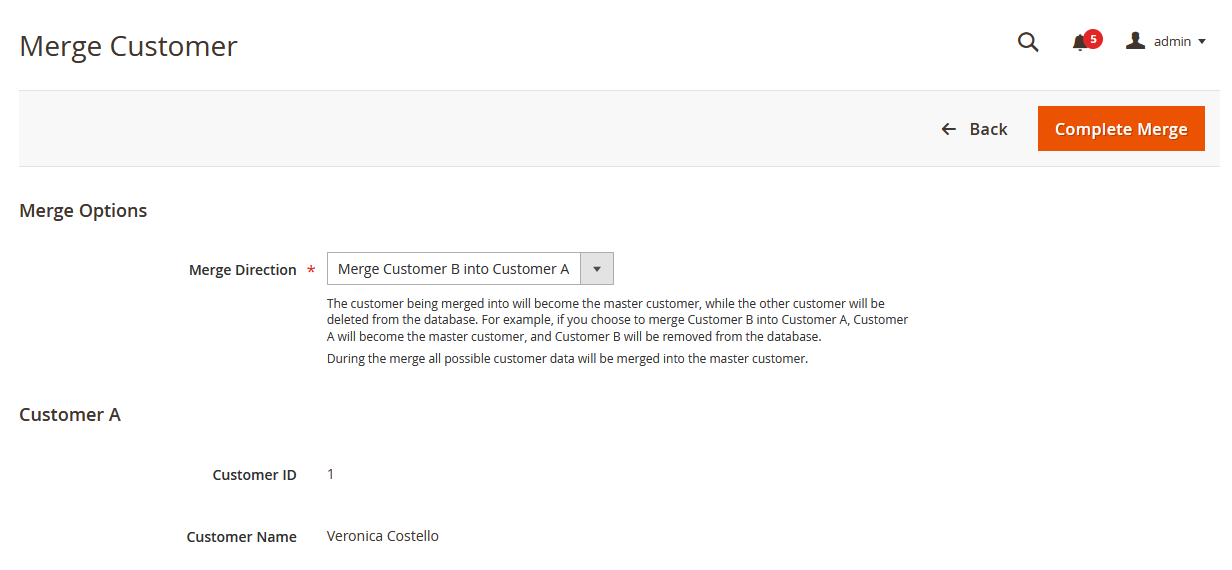Image resolution: width=1232 pixels, height=570 pixels.
Task: Click the left arrow beside Back
Action: click(x=949, y=129)
